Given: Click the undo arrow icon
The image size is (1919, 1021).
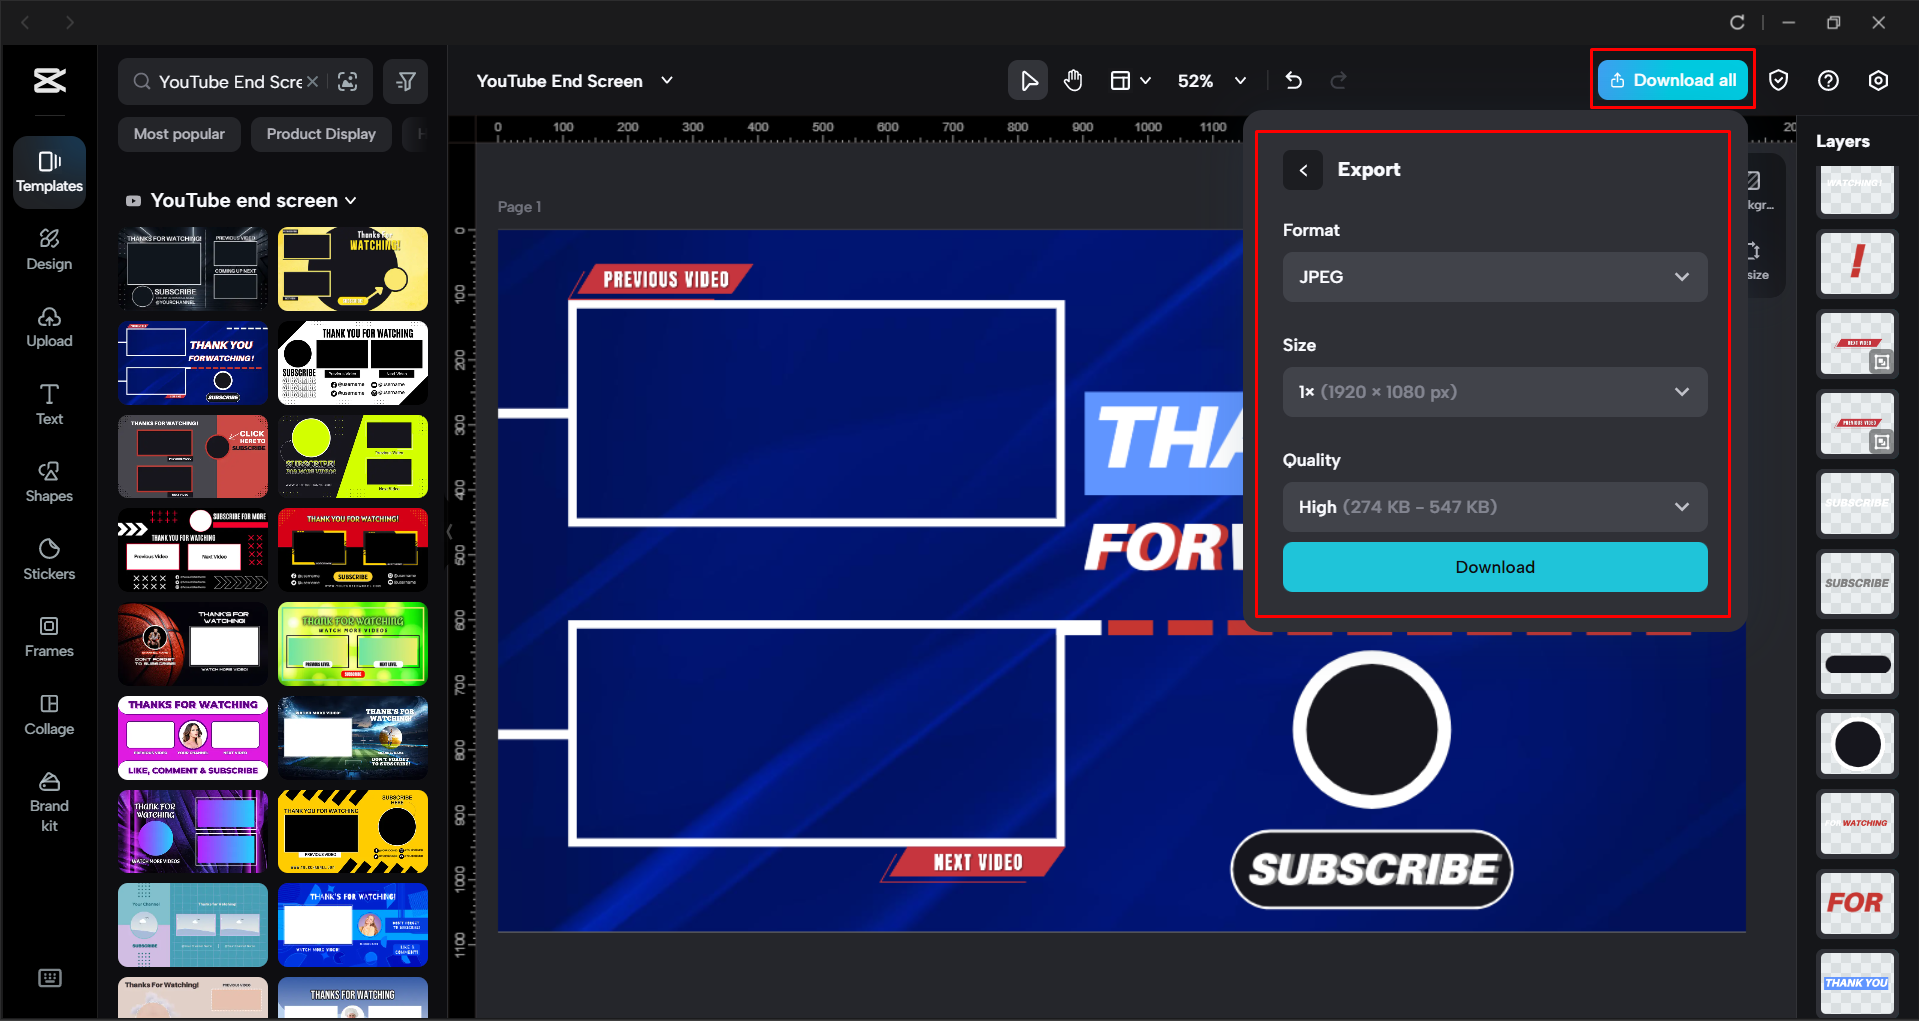Looking at the screenshot, I should pos(1293,80).
